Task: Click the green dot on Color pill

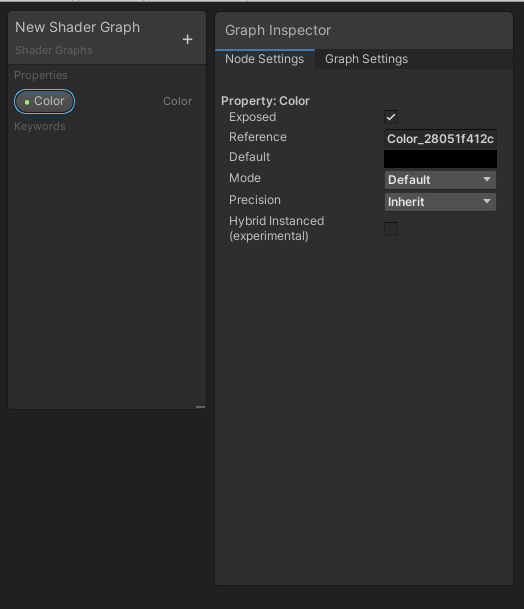Action: [x=27, y=102]
